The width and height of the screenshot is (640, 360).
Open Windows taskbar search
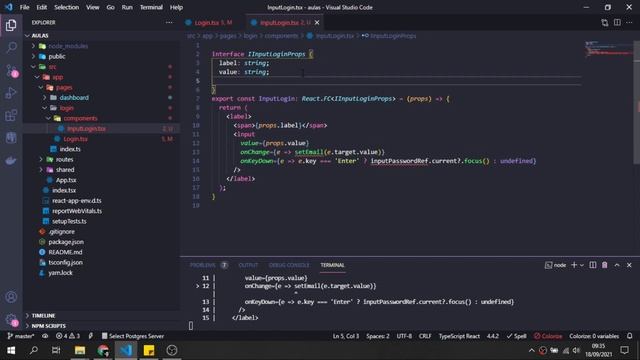click(x=34, y=350)
